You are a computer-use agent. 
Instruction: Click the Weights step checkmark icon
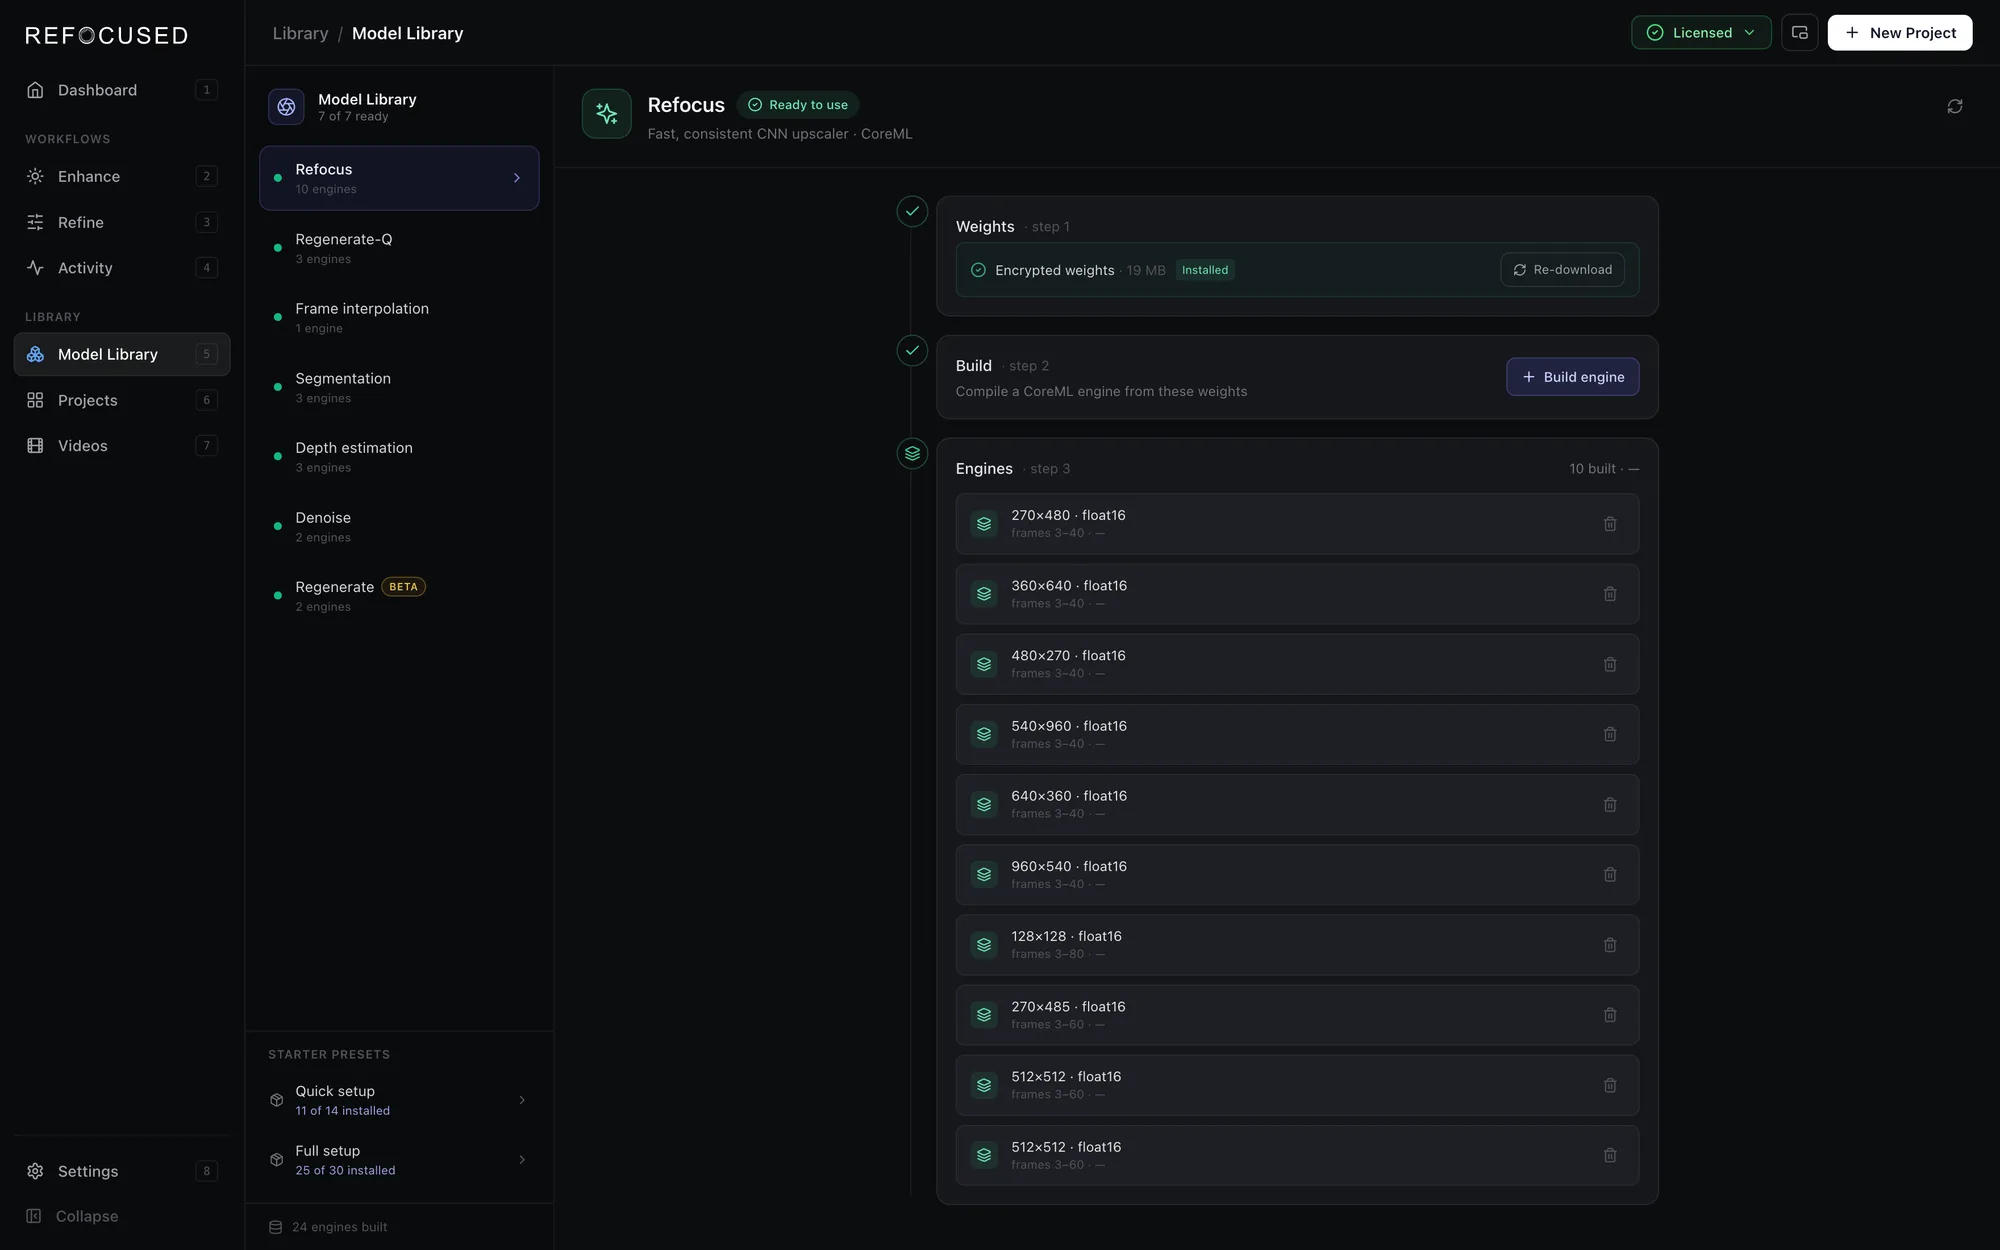(912, 211)
